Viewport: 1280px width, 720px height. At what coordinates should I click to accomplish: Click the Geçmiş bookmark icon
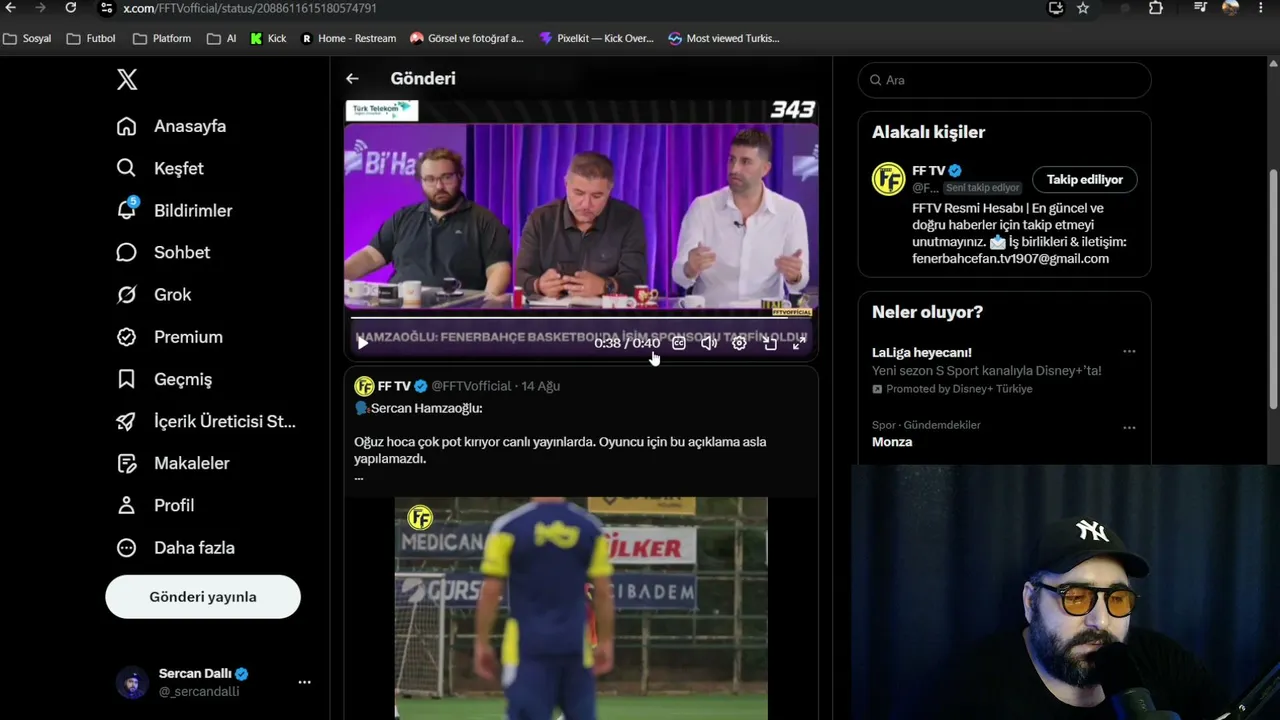(126, 379)
